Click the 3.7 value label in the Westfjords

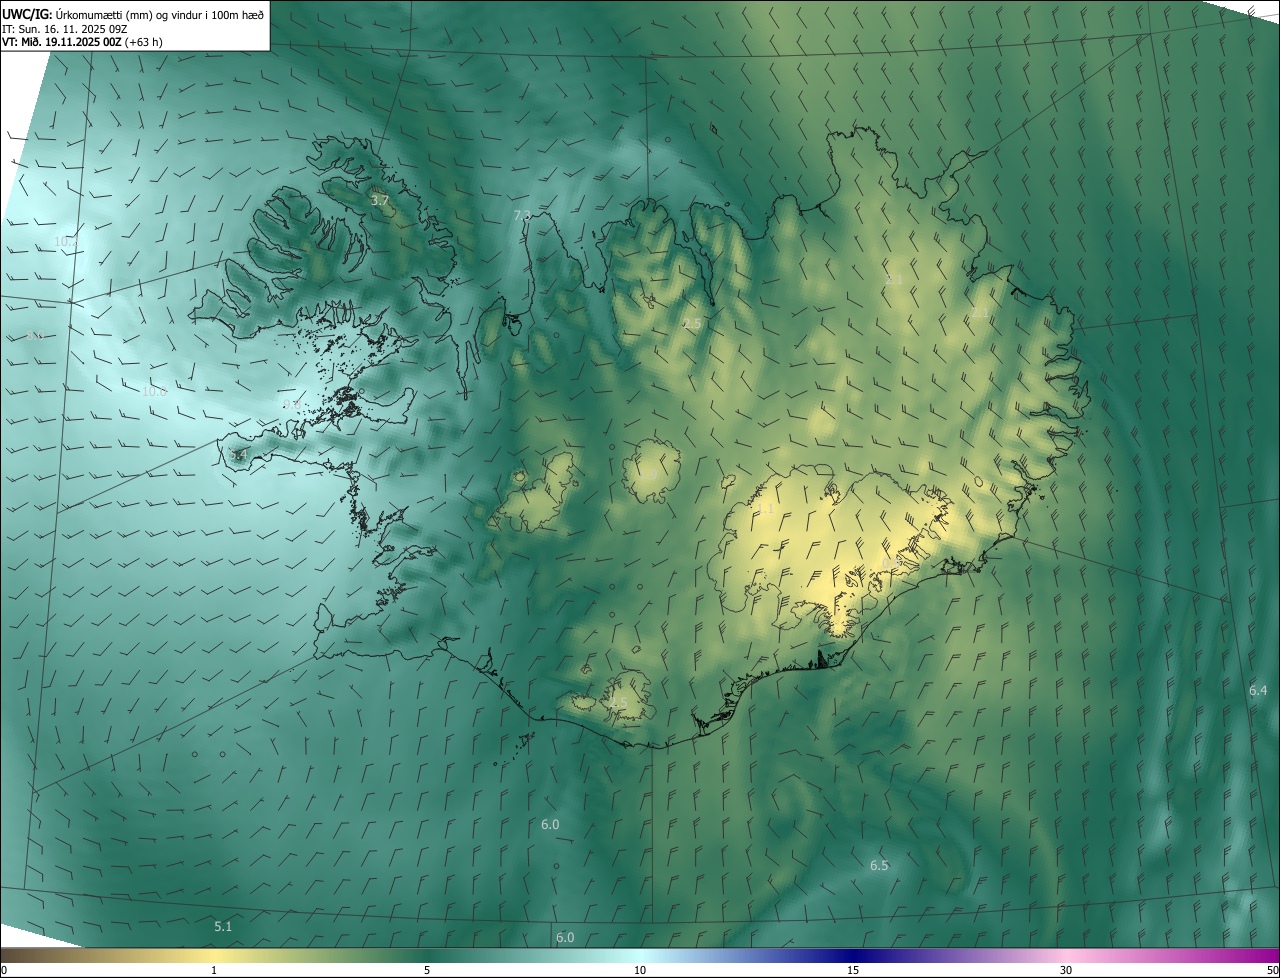pos(380,200)
